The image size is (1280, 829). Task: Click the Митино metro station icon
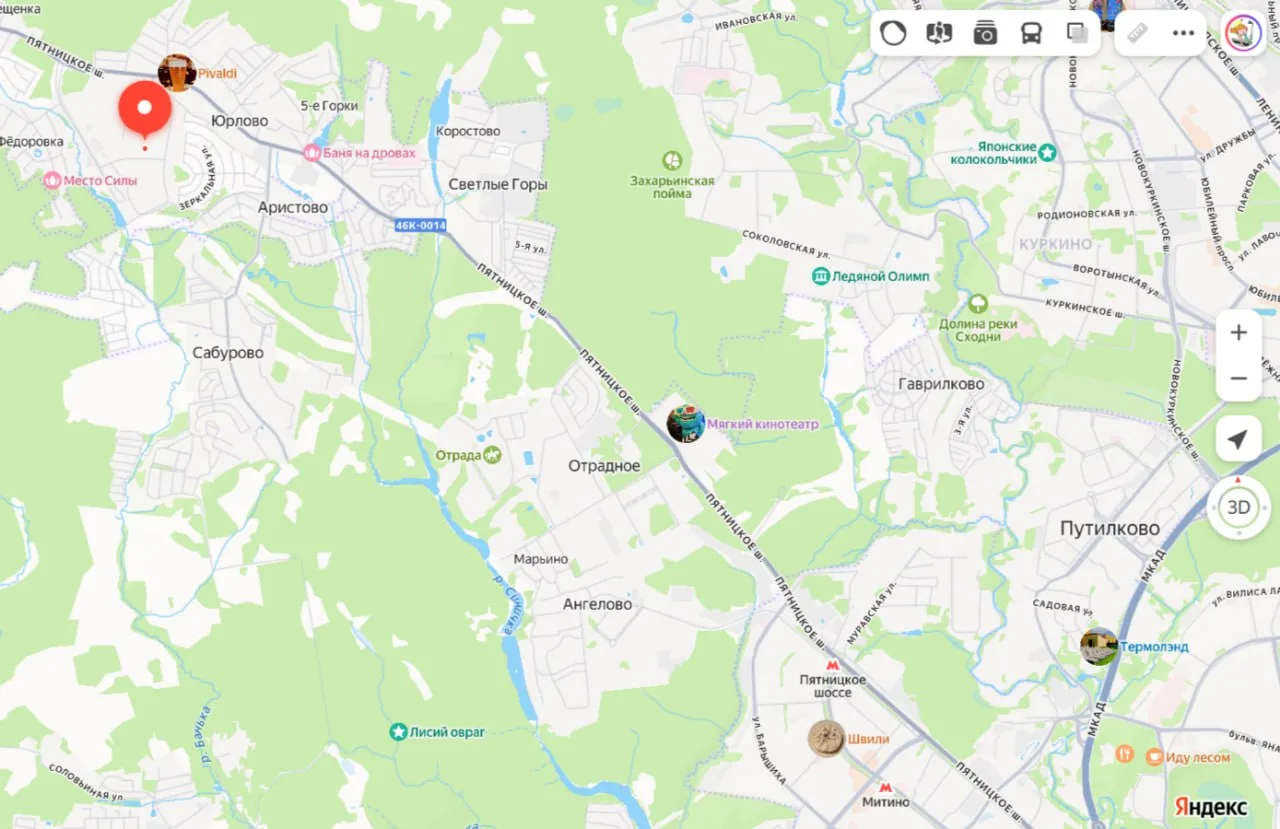(886, 787)
